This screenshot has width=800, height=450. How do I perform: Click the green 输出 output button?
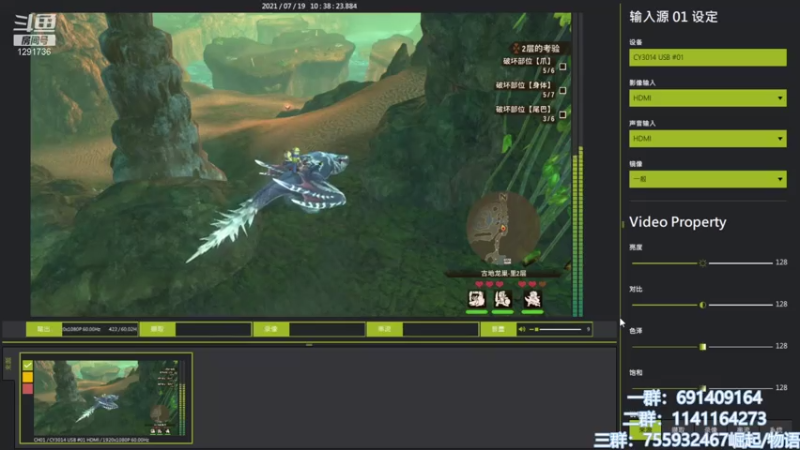pos(44,330)
